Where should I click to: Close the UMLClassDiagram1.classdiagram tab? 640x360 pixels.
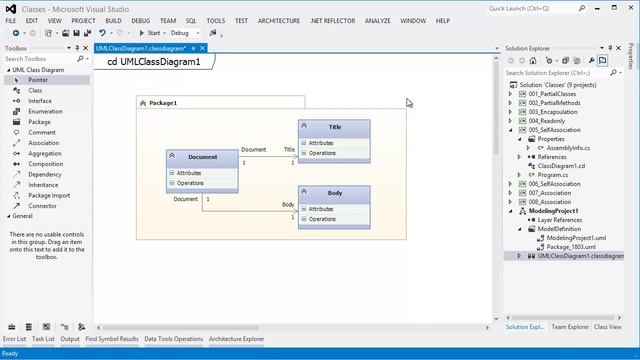coord(202,48)
